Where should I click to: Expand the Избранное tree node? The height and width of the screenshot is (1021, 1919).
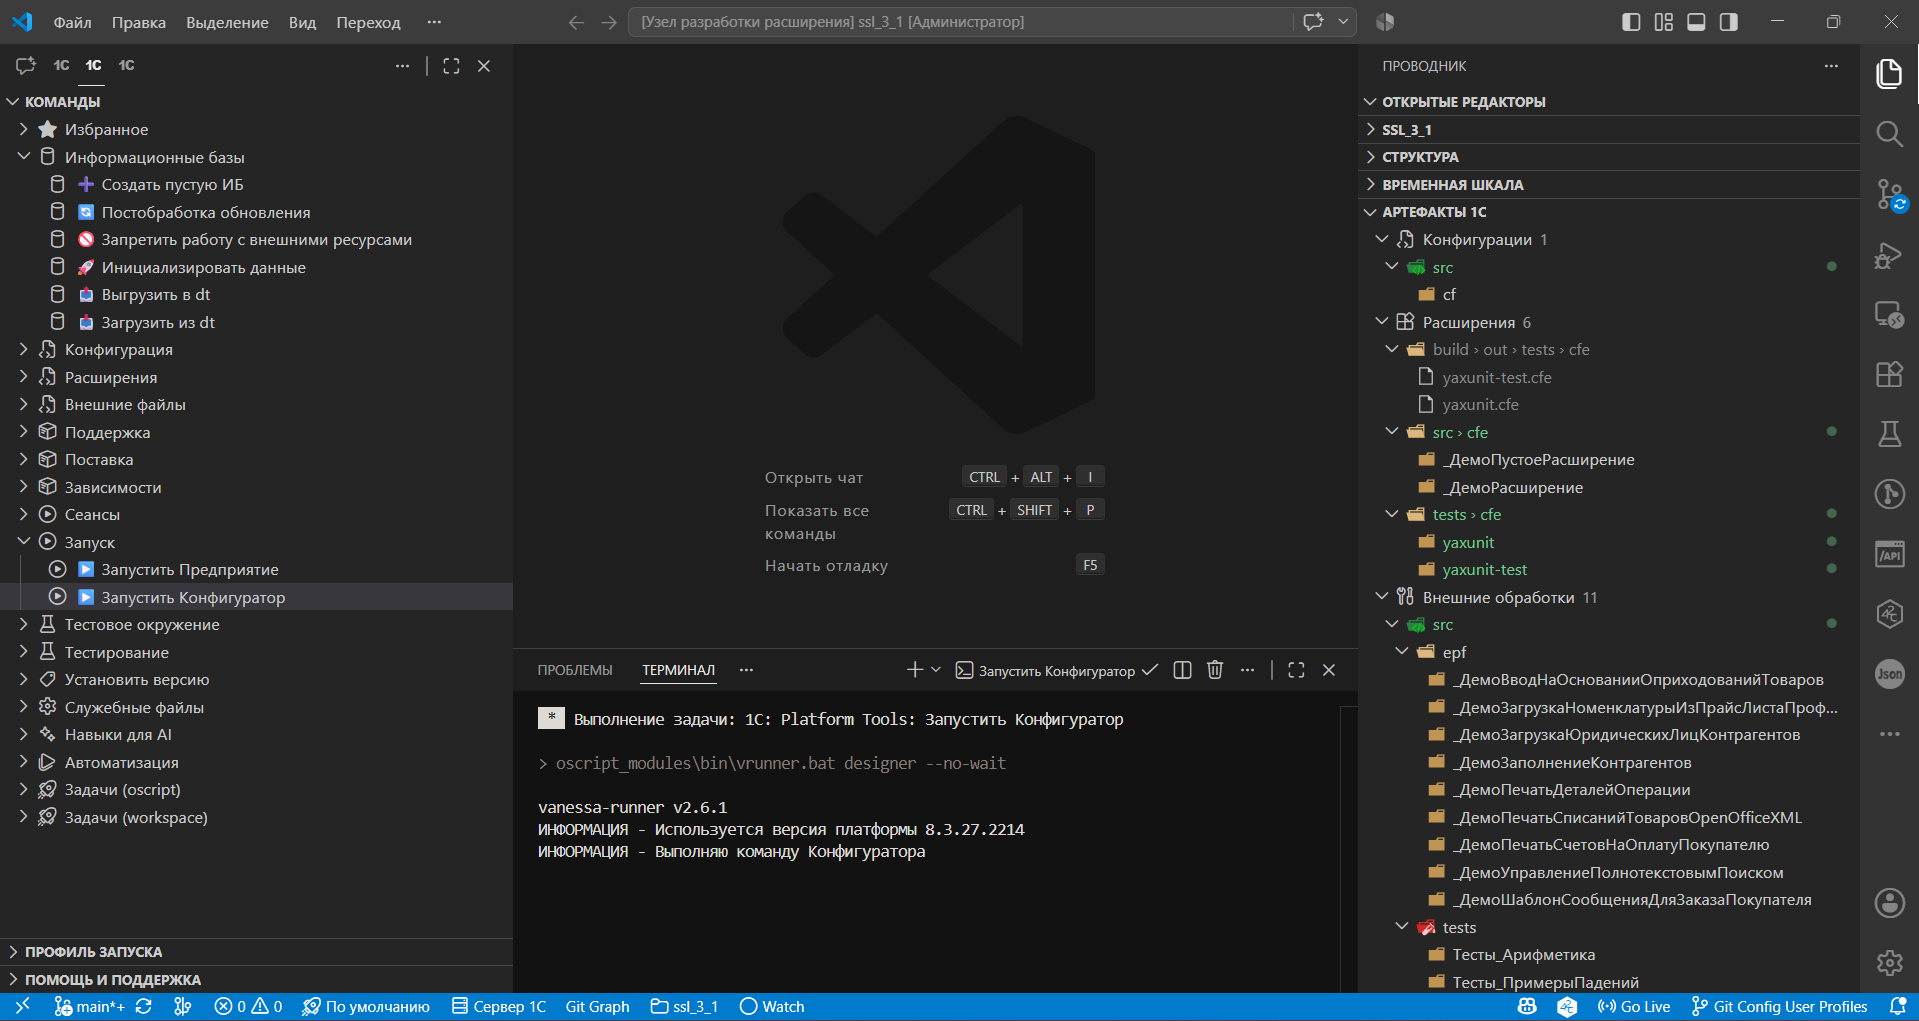(256, 129)
